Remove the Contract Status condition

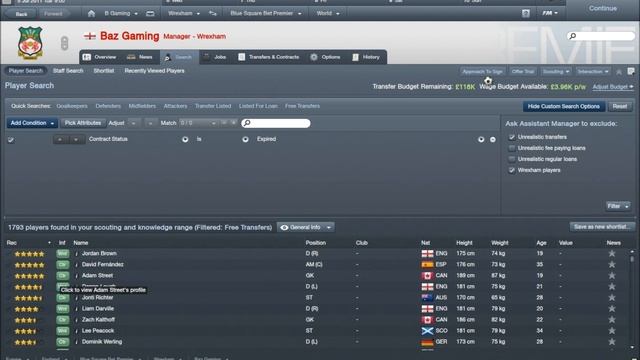pos(493,140)
